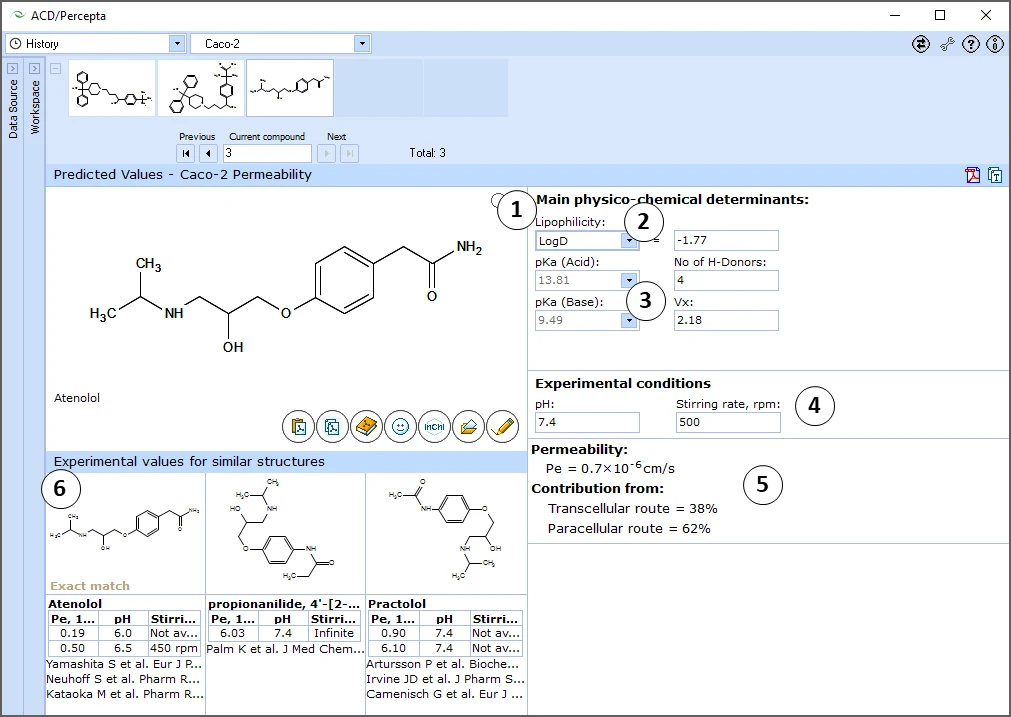Select the second compound thumbnail in history
The height and width of the screenshot is (717, 1011).
[x=201, y=88]
